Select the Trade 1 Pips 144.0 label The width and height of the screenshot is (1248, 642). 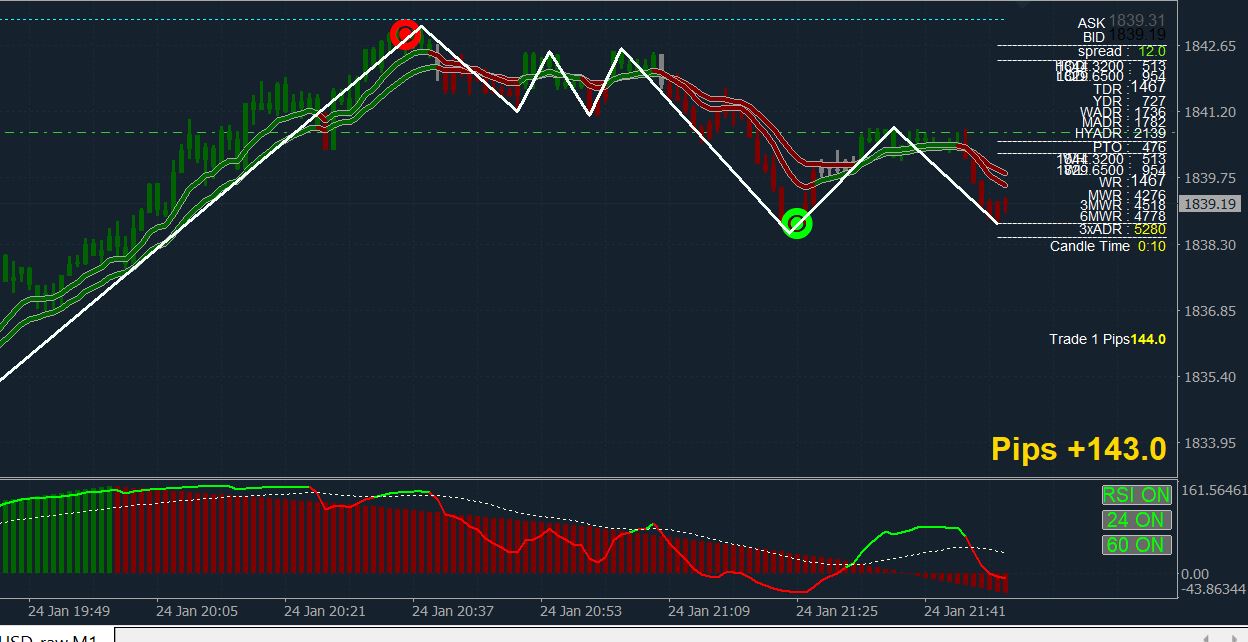coord(1107,339)
